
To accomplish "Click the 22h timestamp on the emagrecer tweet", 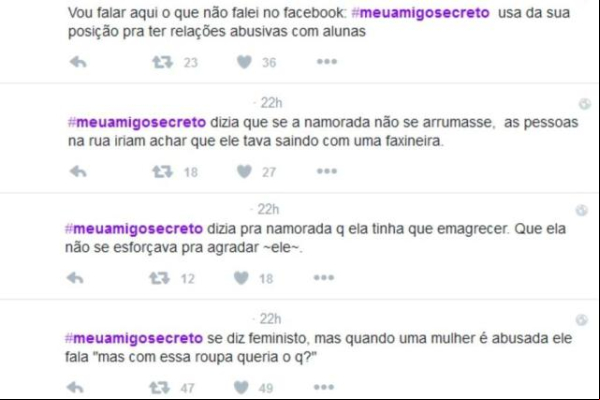I will pos(268,209).
